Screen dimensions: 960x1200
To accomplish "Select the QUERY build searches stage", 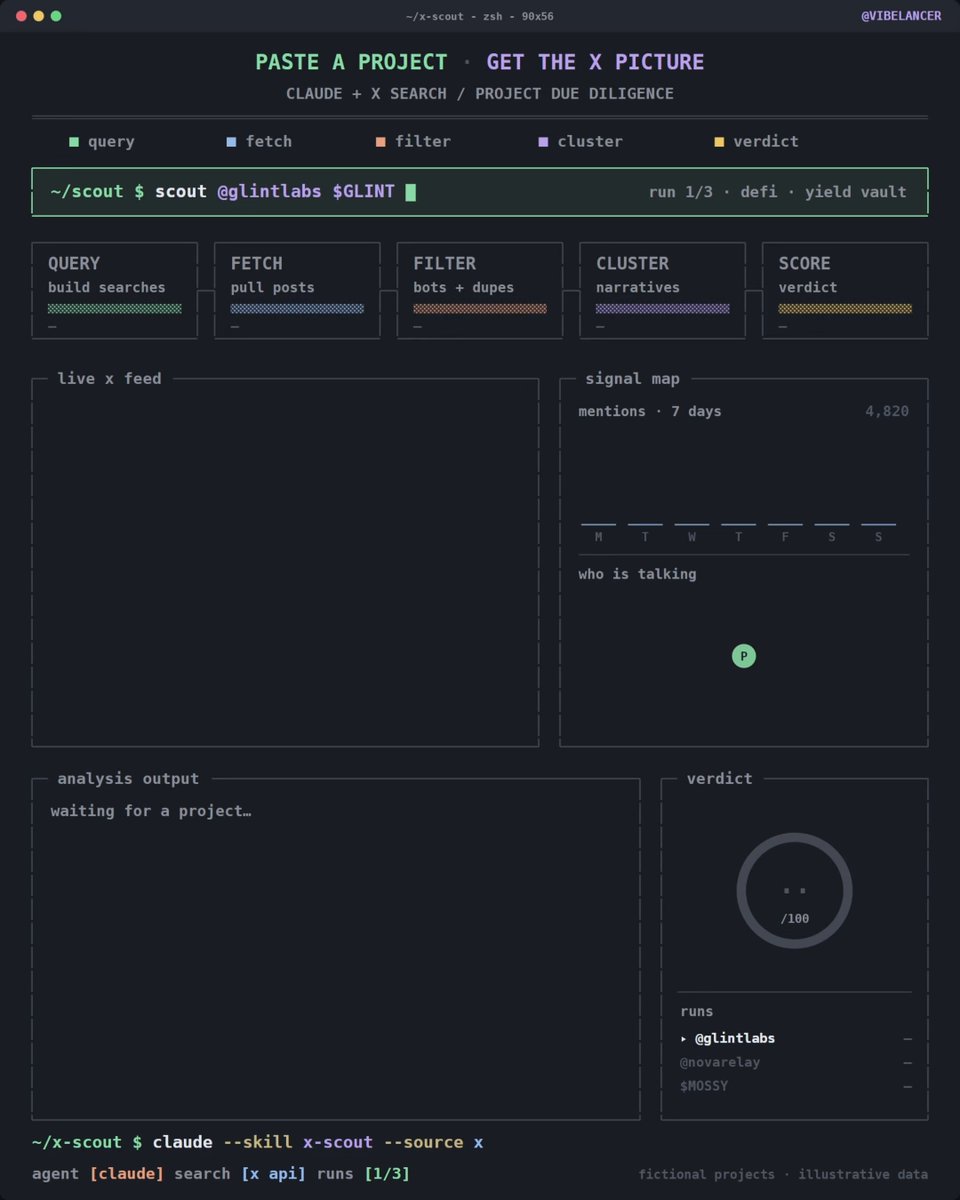I will click(114, 291).
